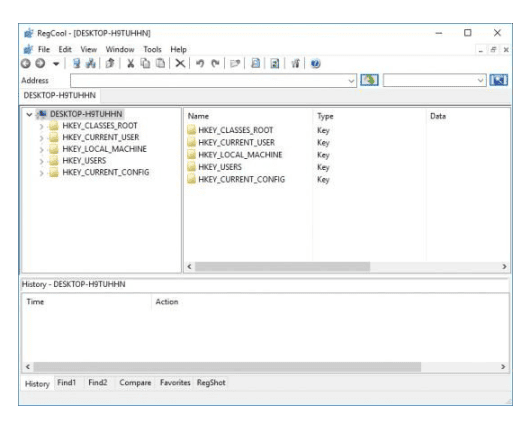The image size is (530, 421).
Task: Click the document page toolbar icon
Action: [x=256, y=64]
